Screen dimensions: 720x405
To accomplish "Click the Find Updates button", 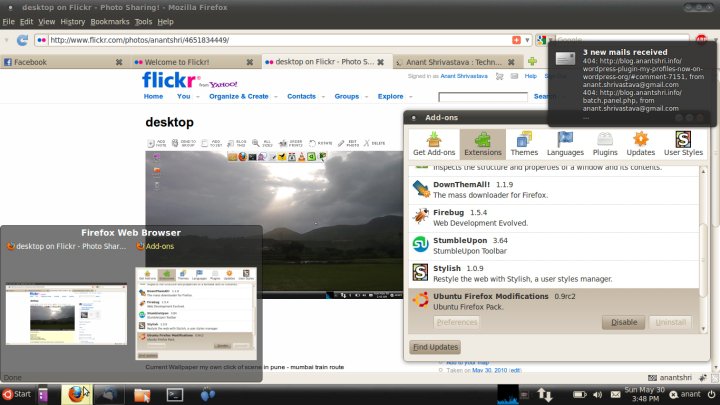I will 435,347.
